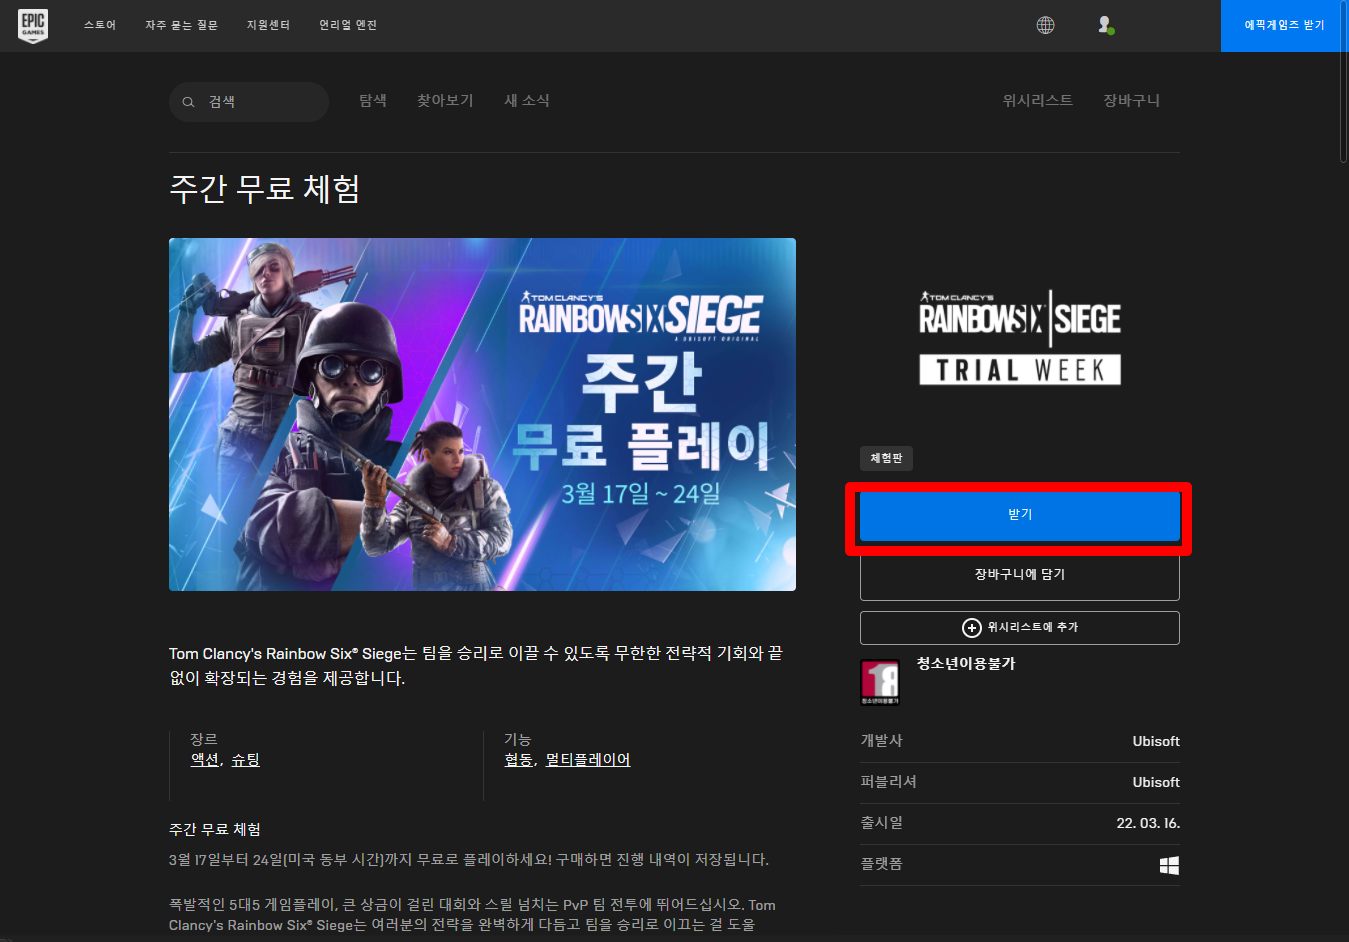Open the 멀티플레이어 feature link
The height and width of the screenshot is (942, 1349).
588,760
